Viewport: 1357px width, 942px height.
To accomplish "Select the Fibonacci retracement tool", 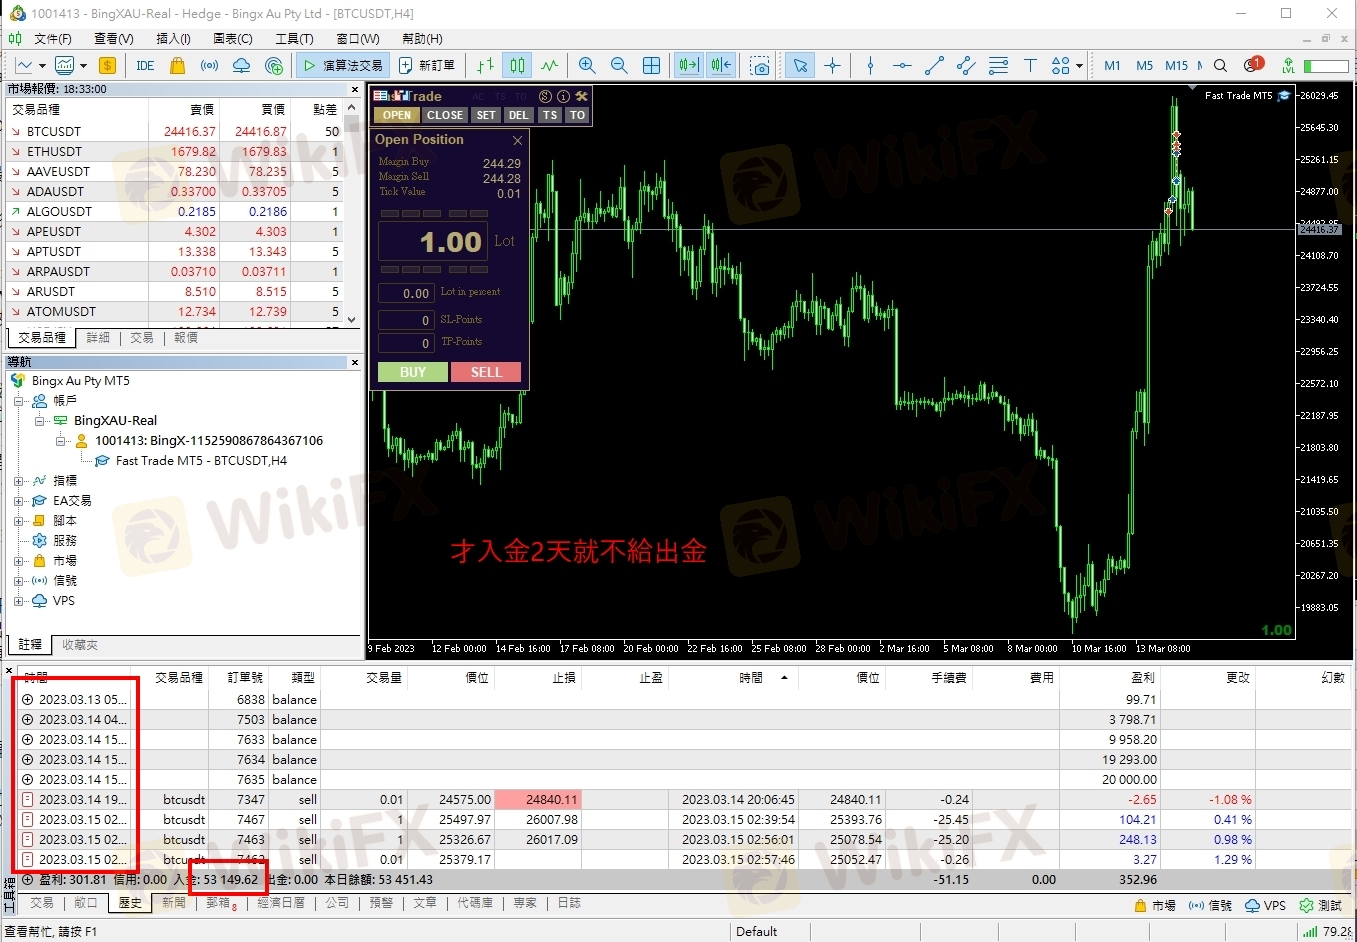I will [x=998, y=66].
